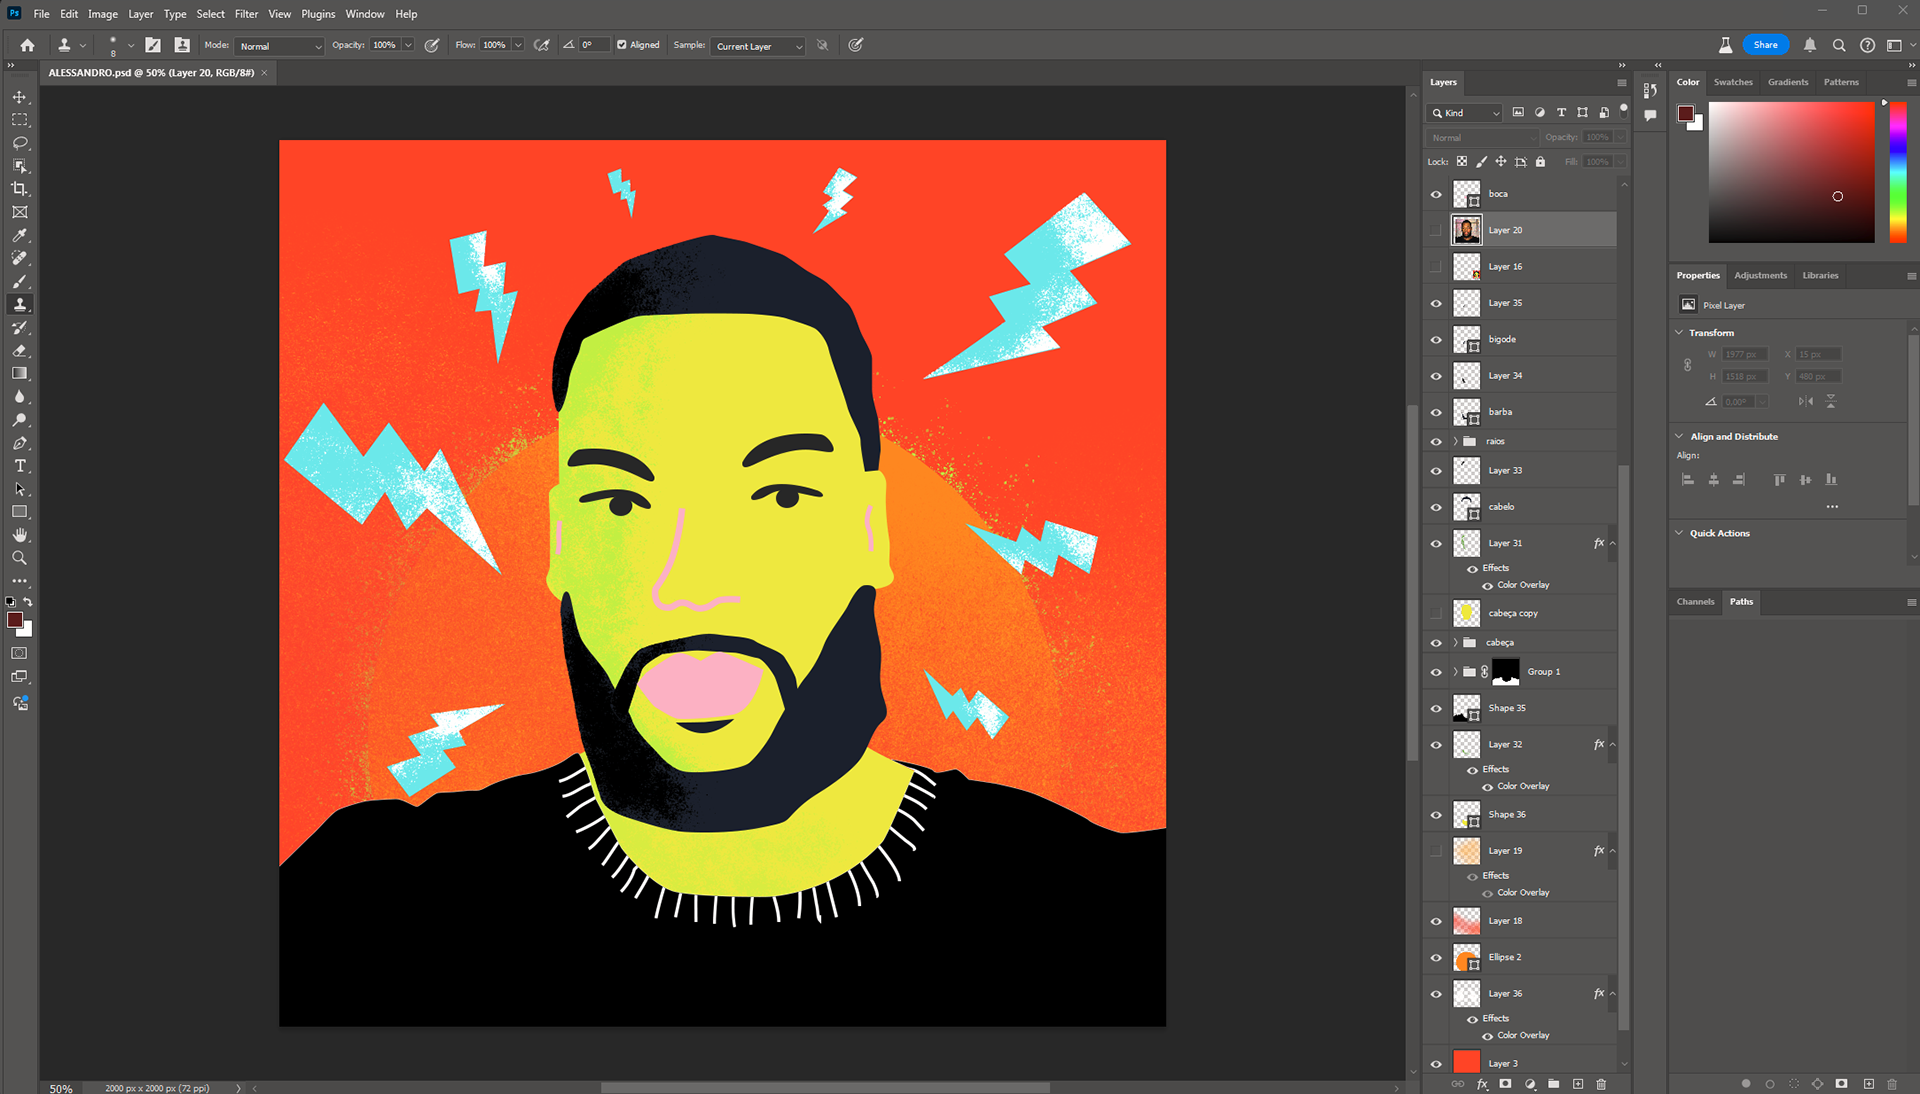Choose the Horizontal Type tool
The height and width of the screenshot is (1094, 1920).
point(19,466)
